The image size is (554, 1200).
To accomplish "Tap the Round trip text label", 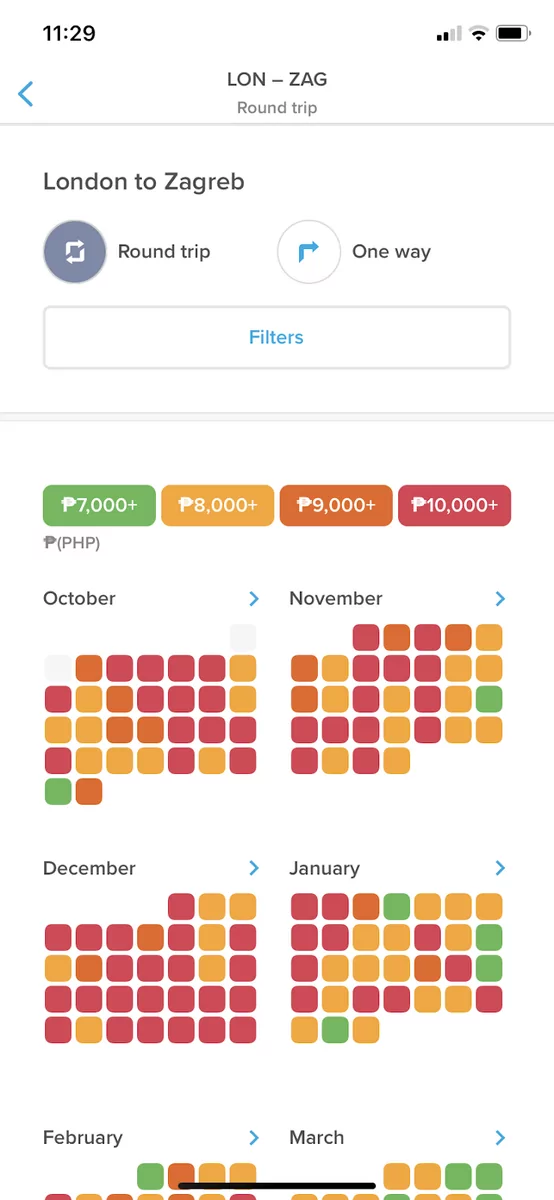I will (x=164, y=252).
